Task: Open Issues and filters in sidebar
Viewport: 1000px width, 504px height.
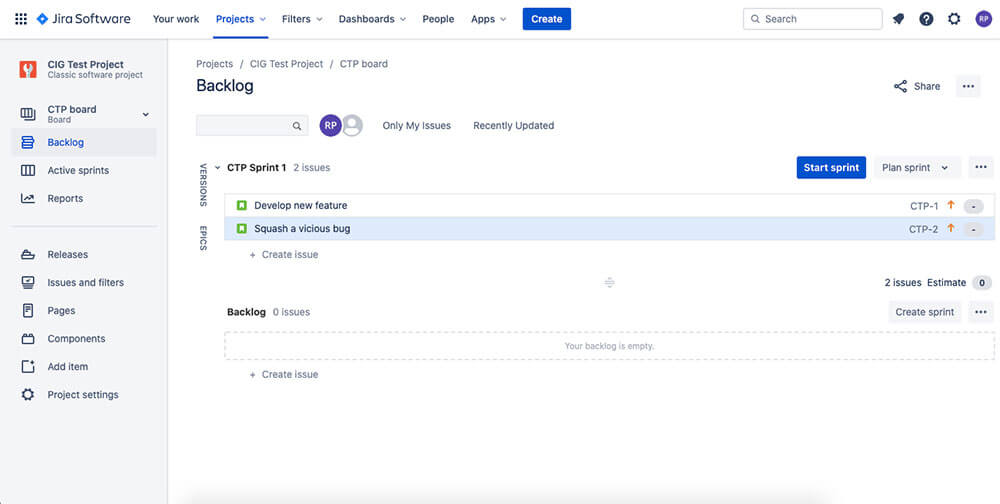Action: (x=84, y=283)
